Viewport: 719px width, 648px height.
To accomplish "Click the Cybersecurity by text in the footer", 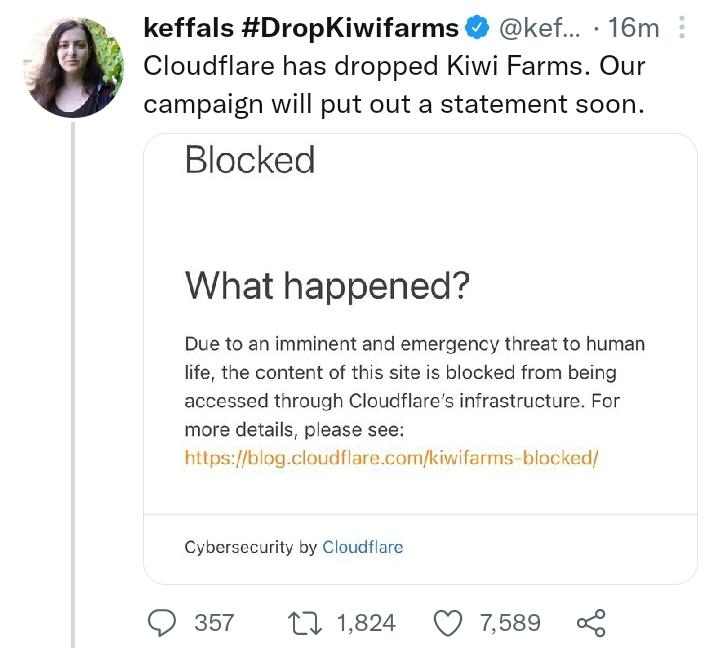I will (251, 547).
